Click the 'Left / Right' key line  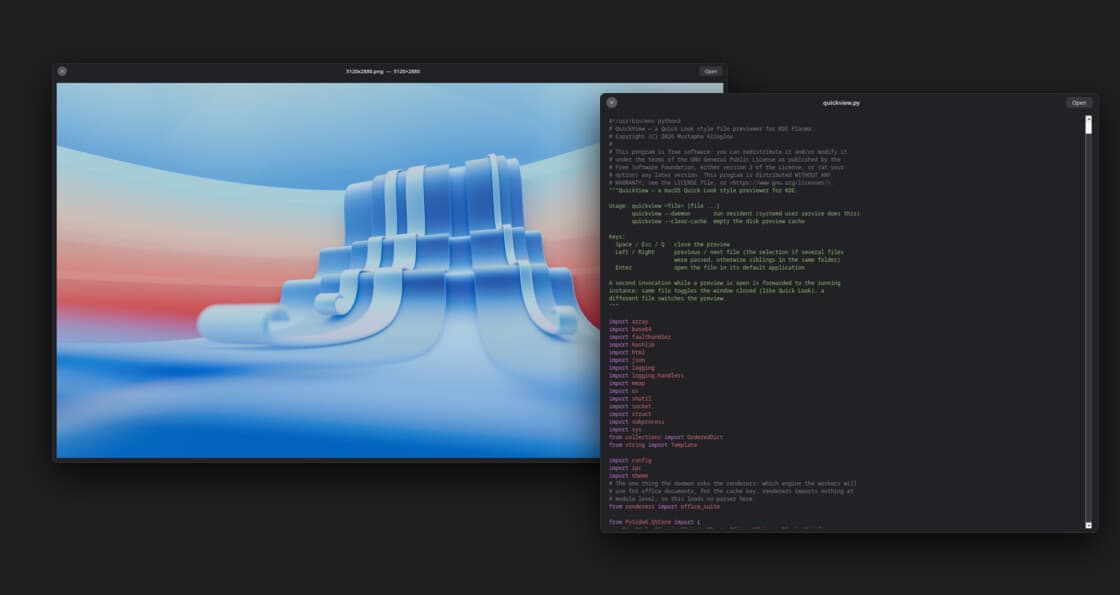729,252
